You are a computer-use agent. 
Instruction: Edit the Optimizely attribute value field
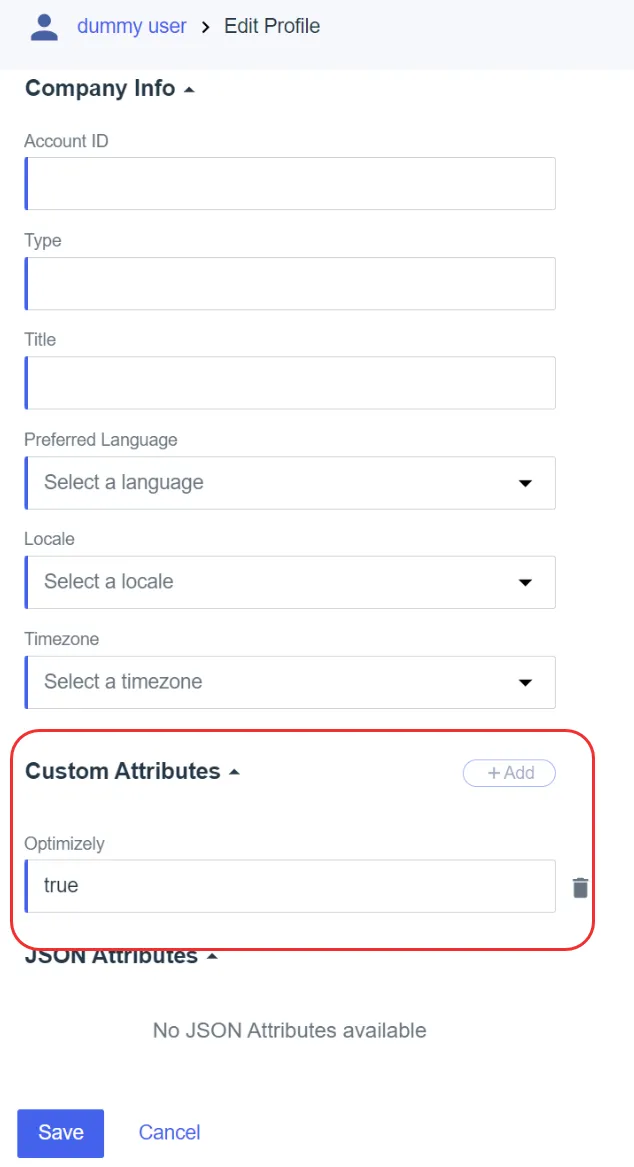[x=290, y=886]
